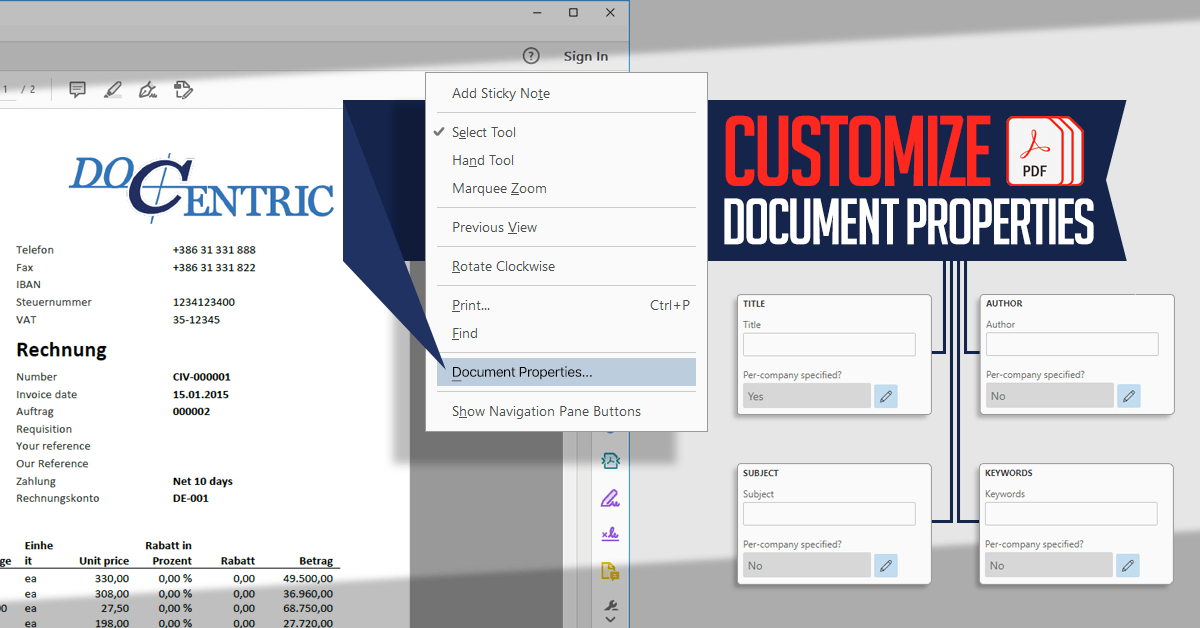Image resolution: width=1200 pixels, height=628 pixels.
Task: Open the More Tools wrench icon
Action: (610, 605)
